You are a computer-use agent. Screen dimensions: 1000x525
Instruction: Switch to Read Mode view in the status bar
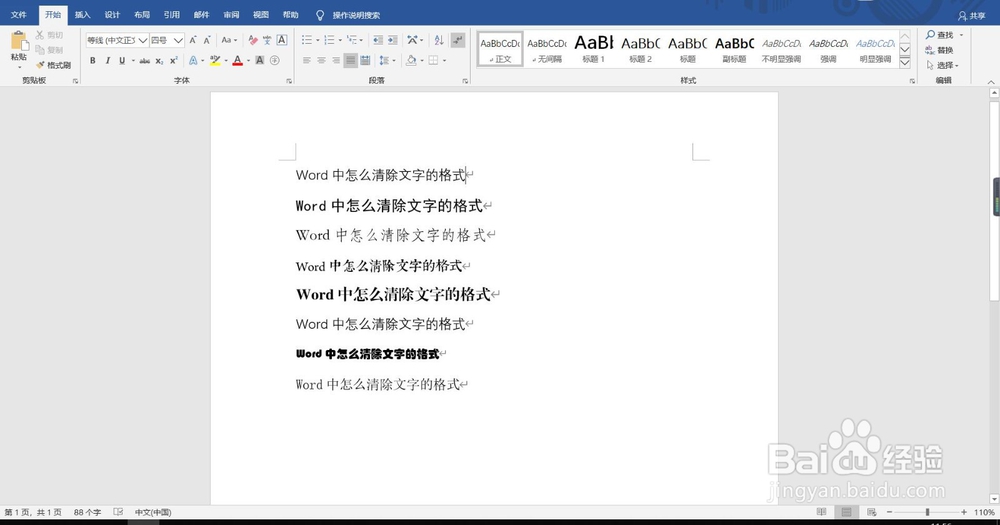[x=821, y=512]
